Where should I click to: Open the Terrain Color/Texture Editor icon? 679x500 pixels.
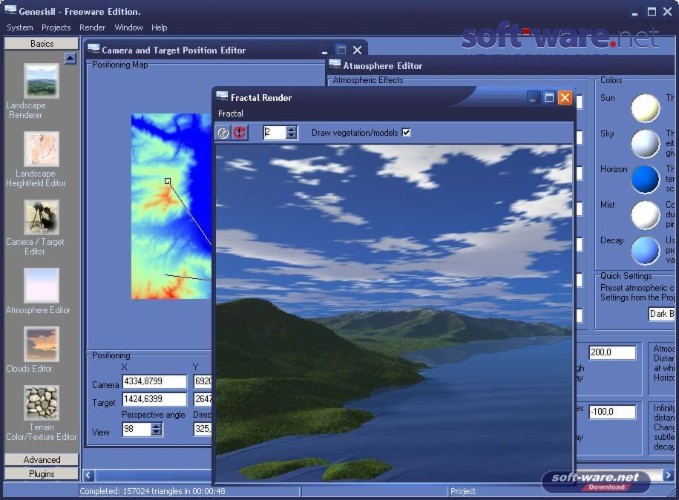click(x=41, y=403)
